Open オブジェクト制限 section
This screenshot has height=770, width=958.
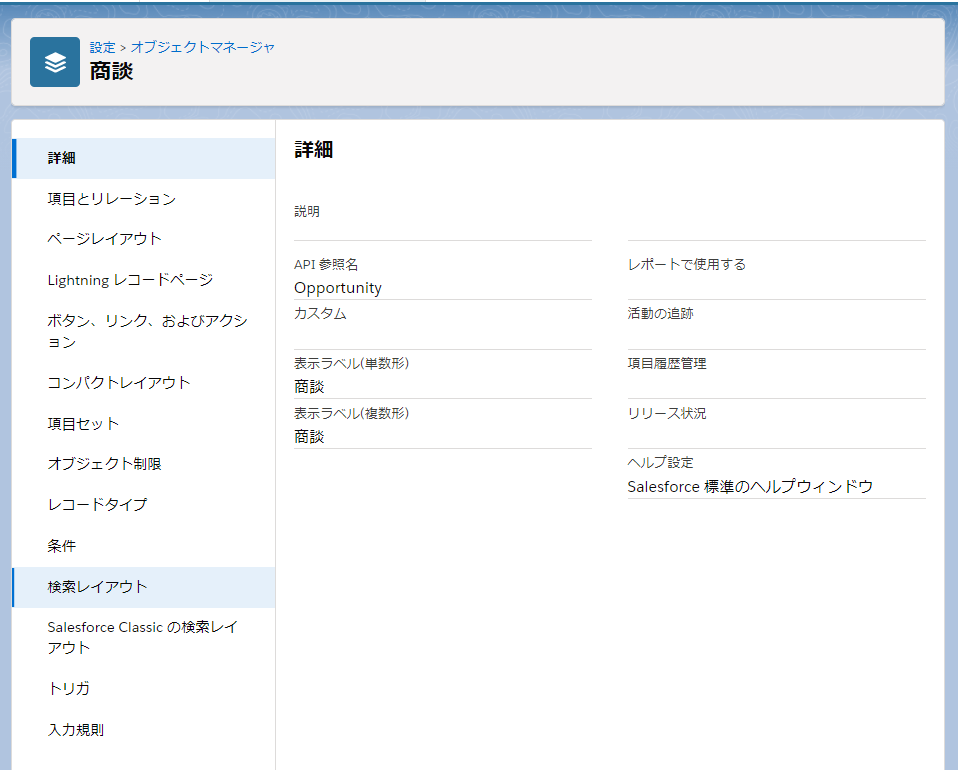tap(144, 464)
